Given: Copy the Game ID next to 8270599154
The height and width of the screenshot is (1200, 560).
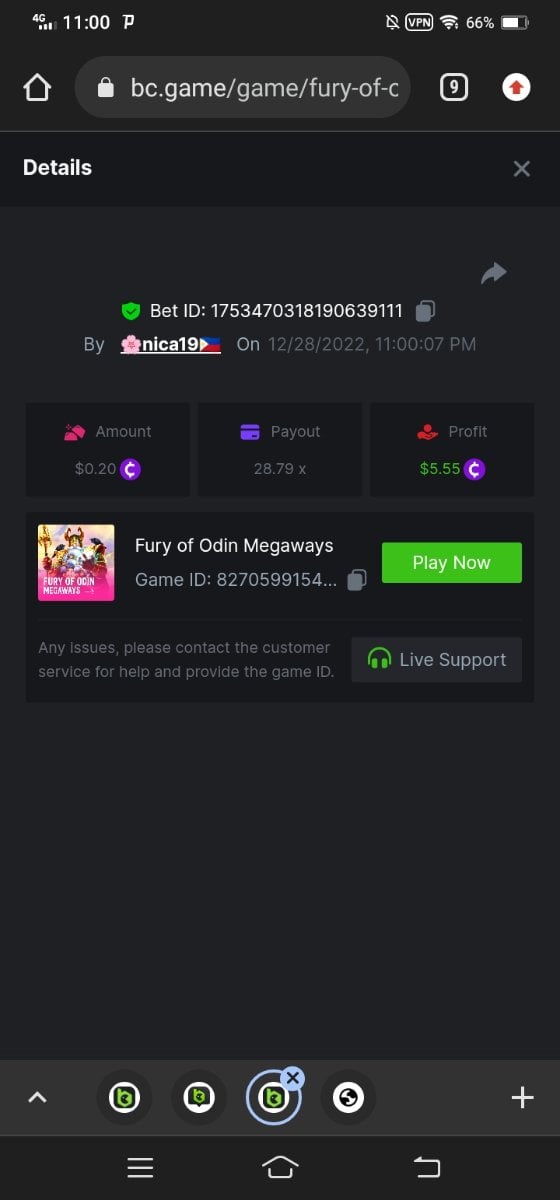Looking at the screenshot, I should coord(357,580).
